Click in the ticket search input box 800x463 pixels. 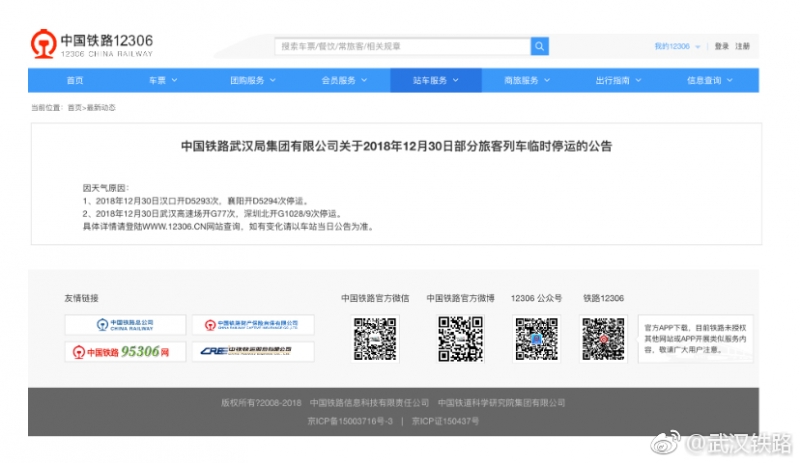coord(401,46)
